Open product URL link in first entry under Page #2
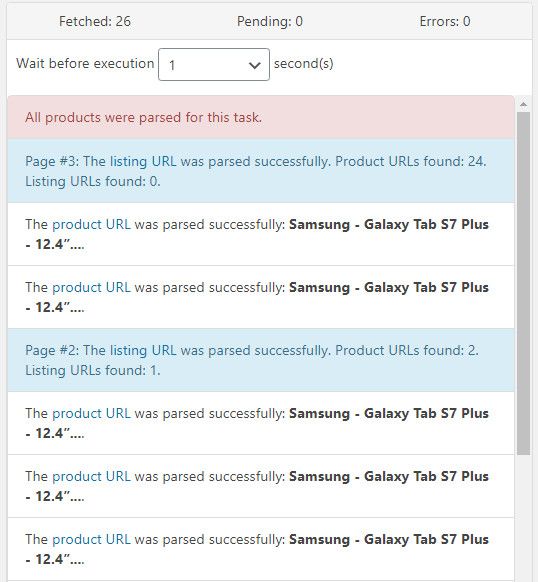Viewport: 538px width, 582px height. click(91, 413)
